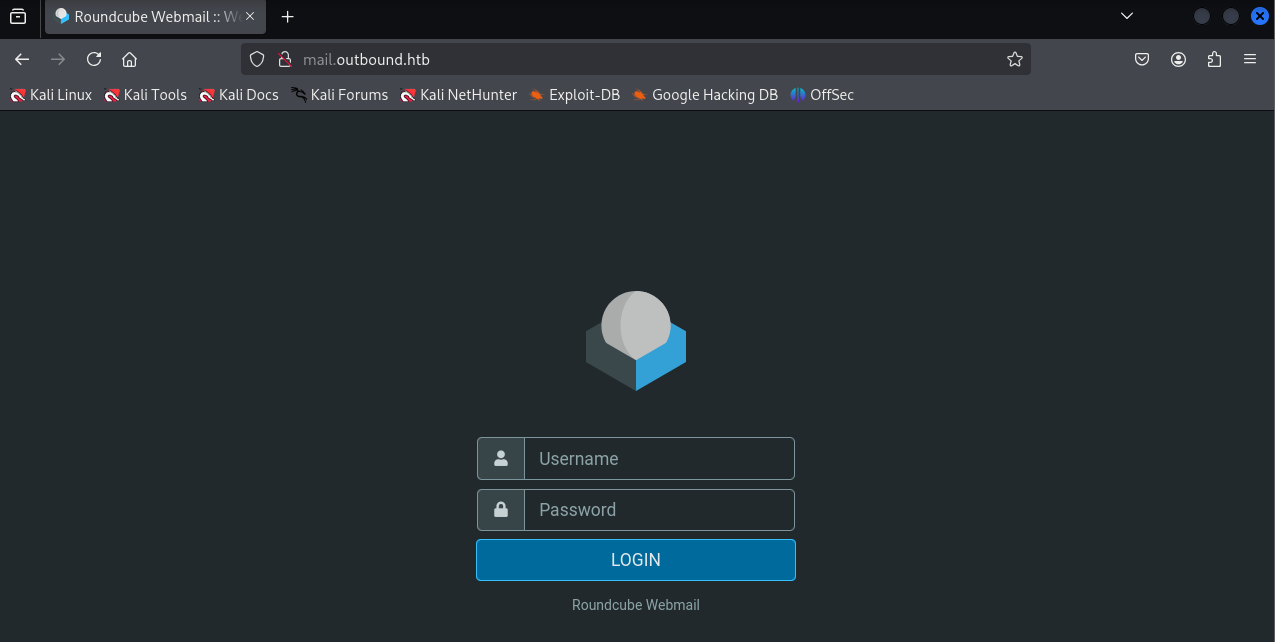The width and height of the screenshot is (1275, 642).
Task: Open the Firefox extensions puzzle icon
Action: 1214,59
